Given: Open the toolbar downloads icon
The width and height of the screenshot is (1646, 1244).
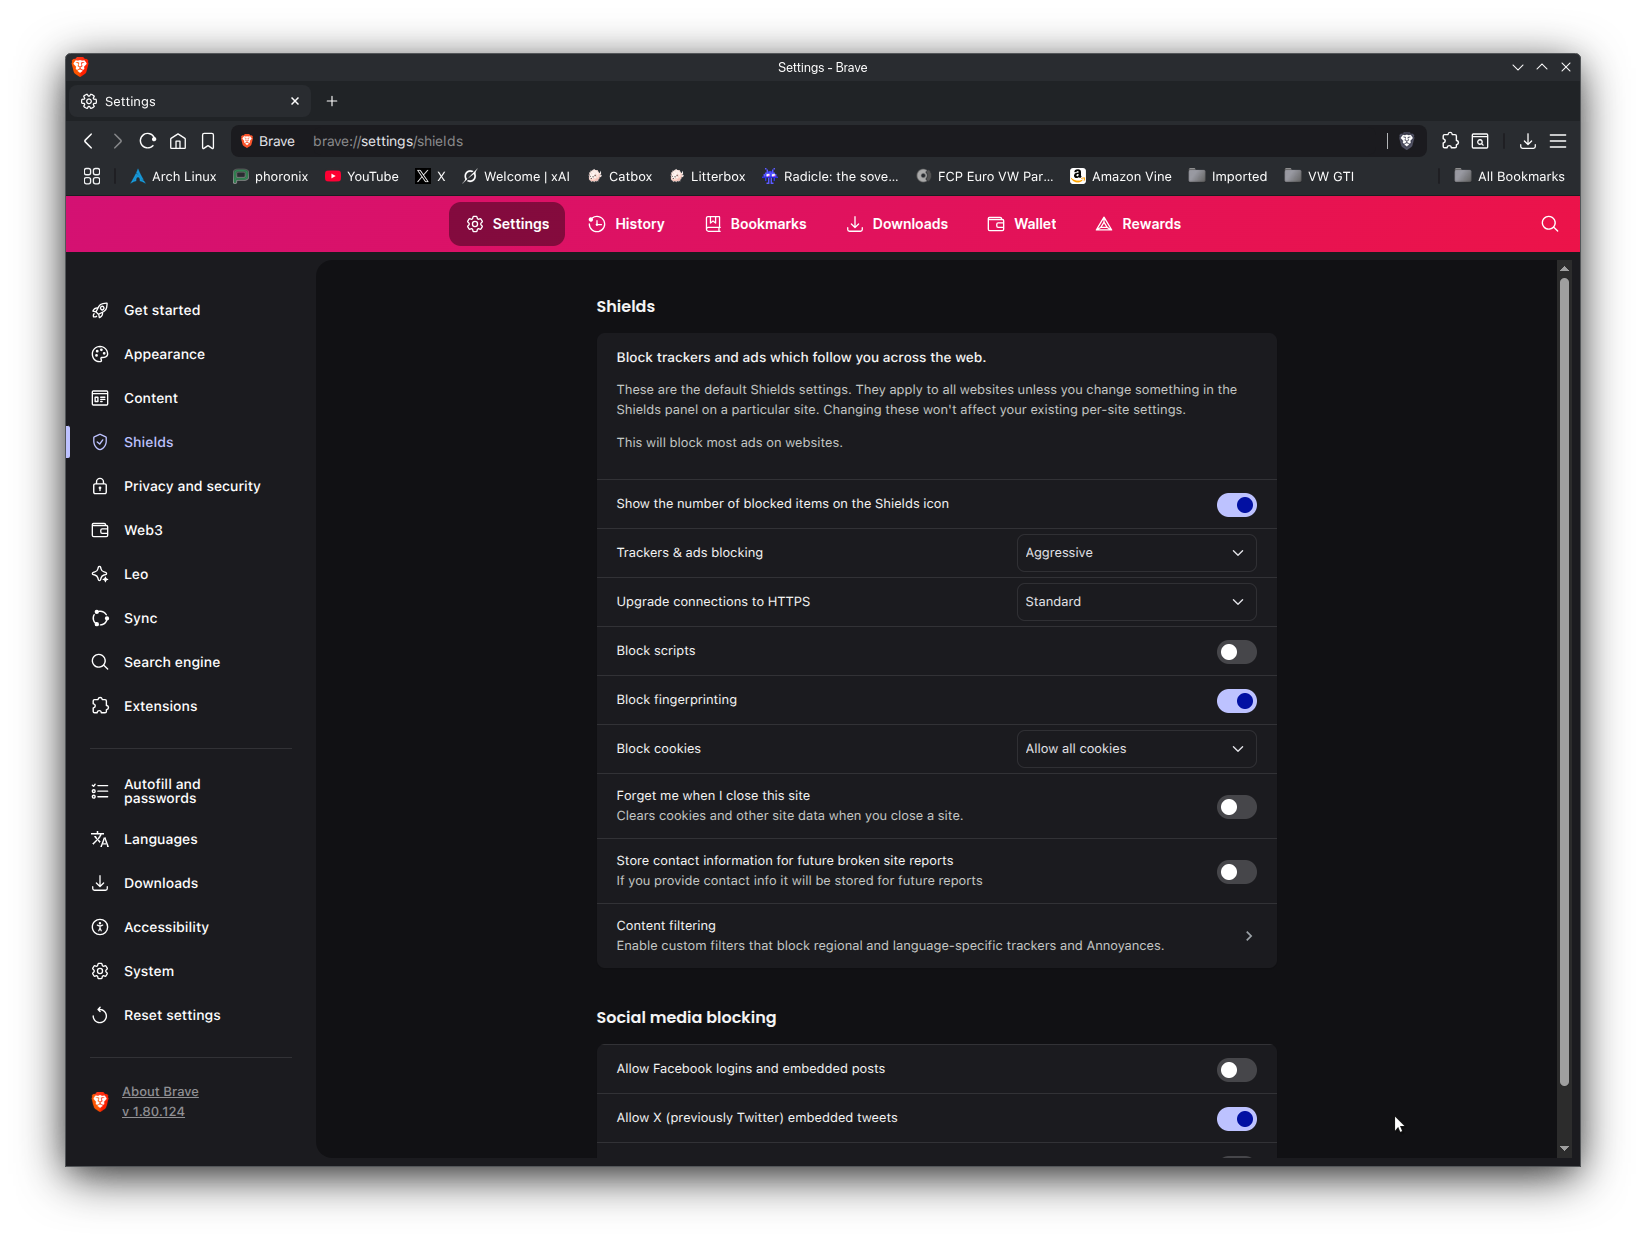Looking at the screenshot, I should 1528,141.
